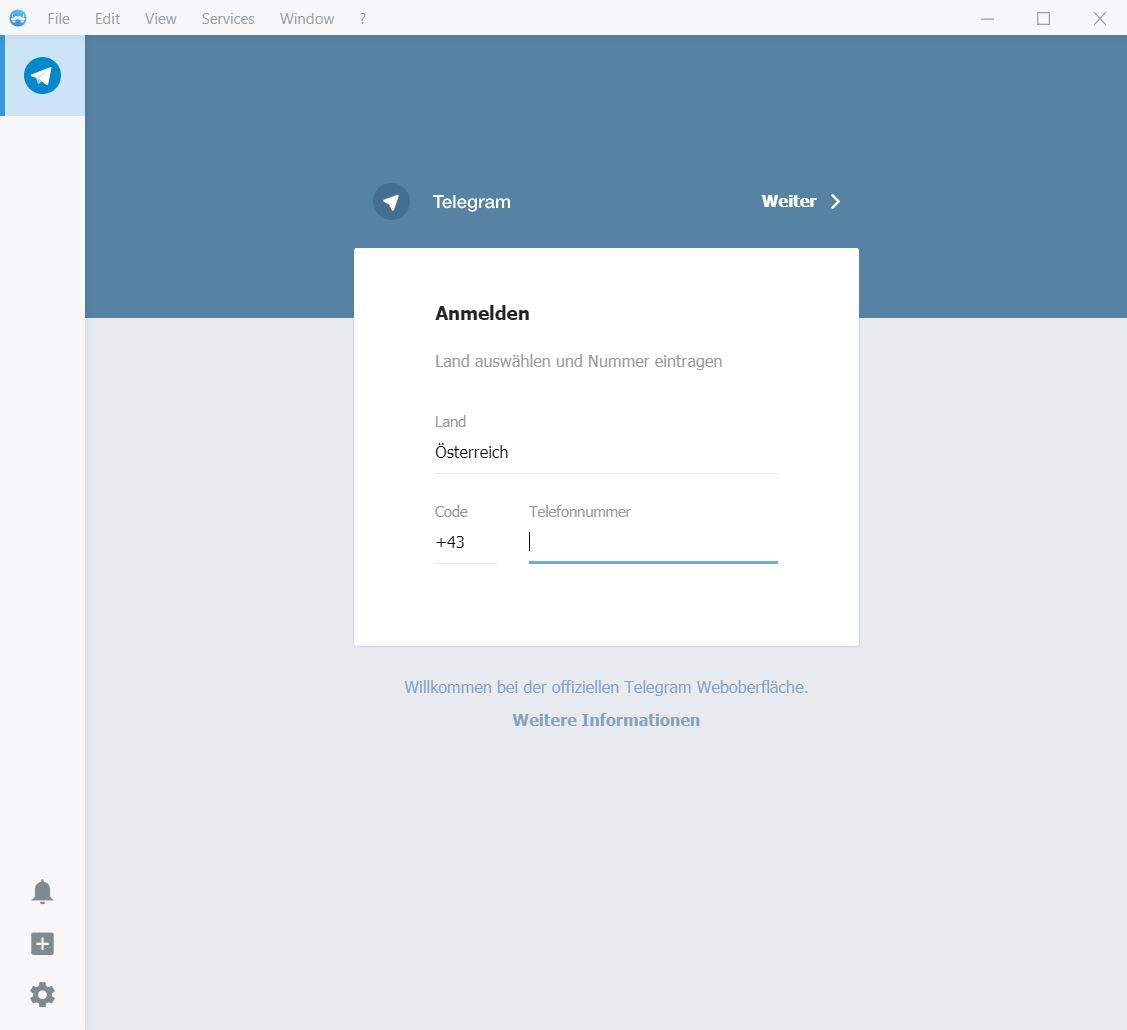The height and width of the screenshot is (1030, 1127).
Task: Open the View menu
Action: (160, 19)
